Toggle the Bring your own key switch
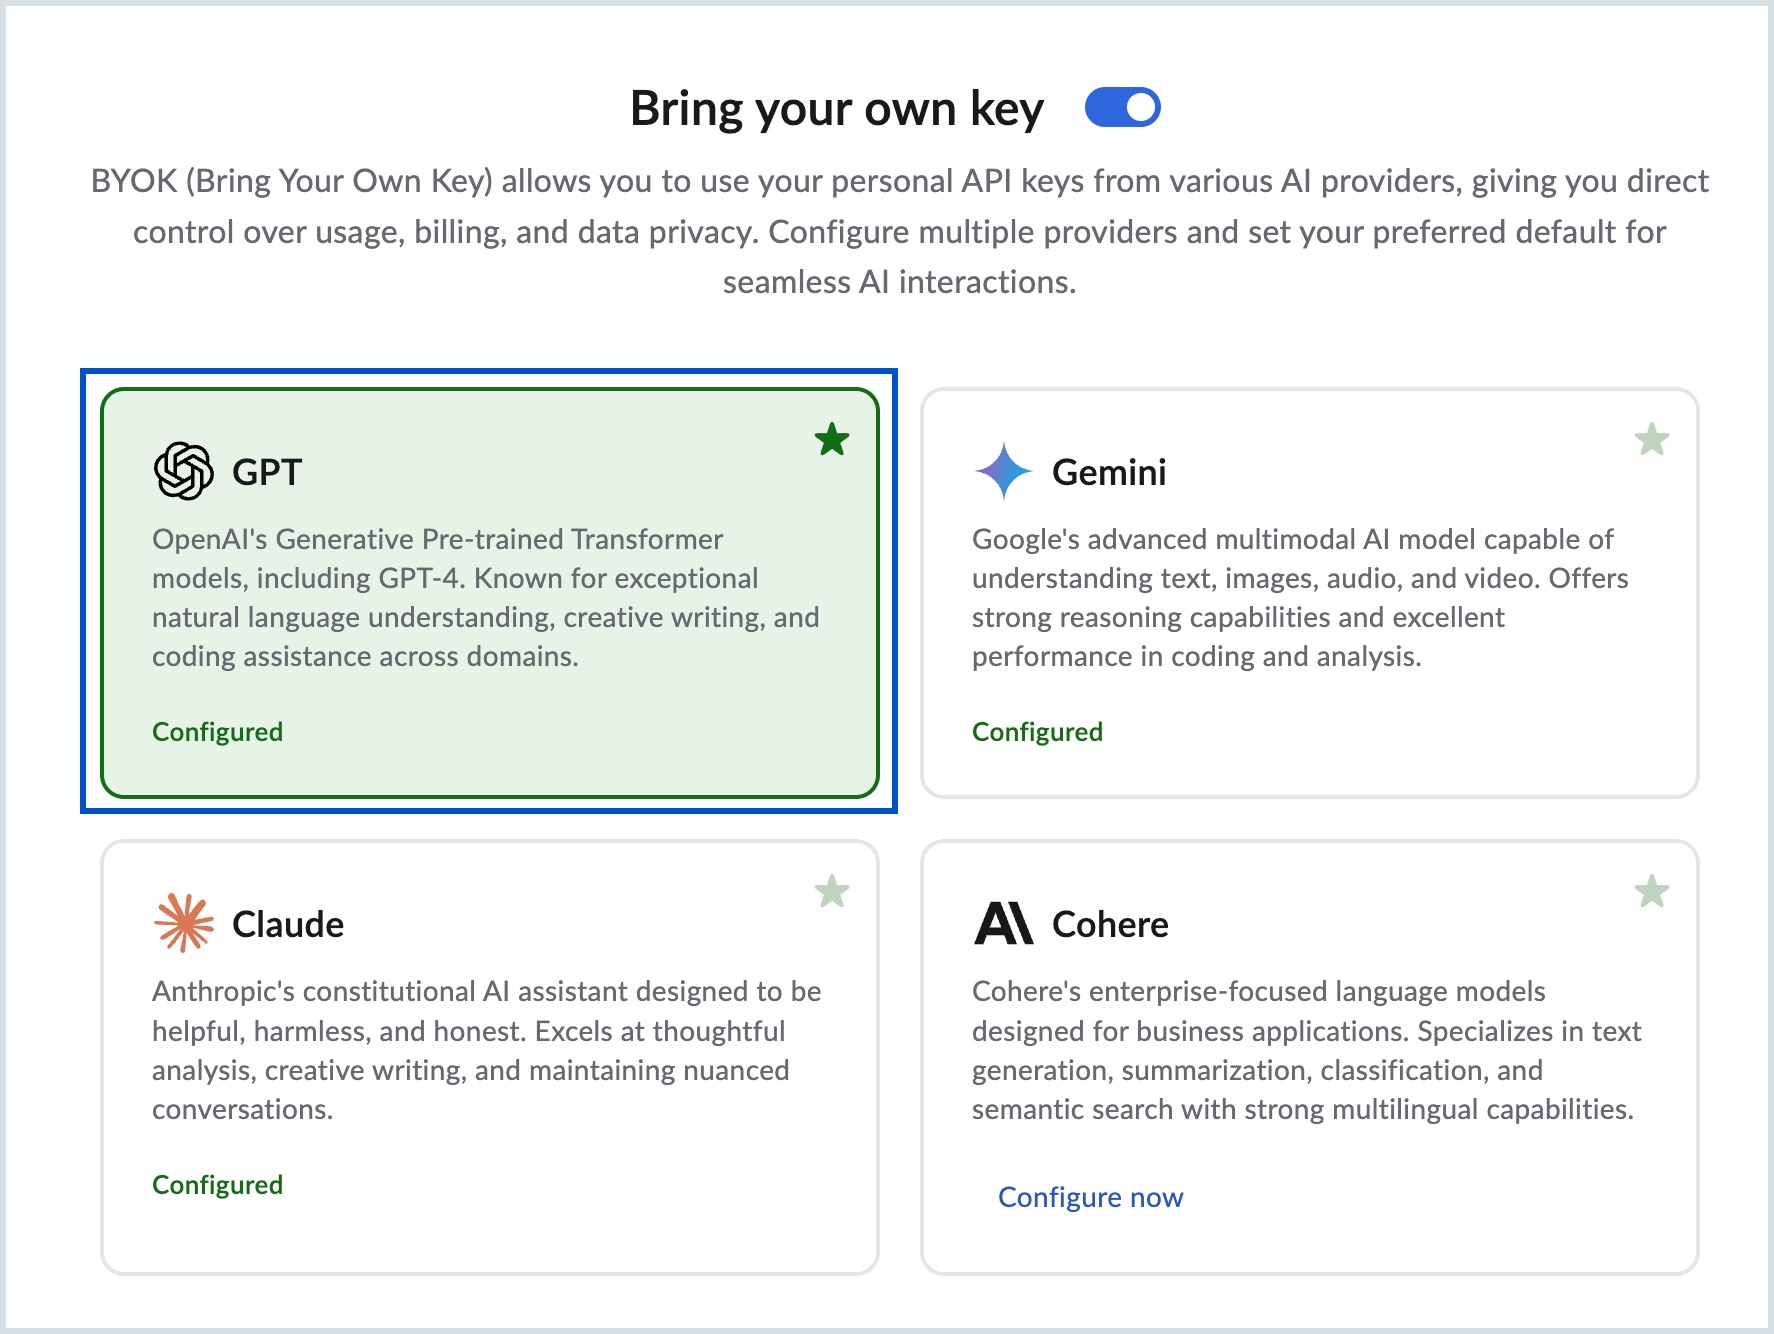The image size is (1774, 1334). 1122,108
